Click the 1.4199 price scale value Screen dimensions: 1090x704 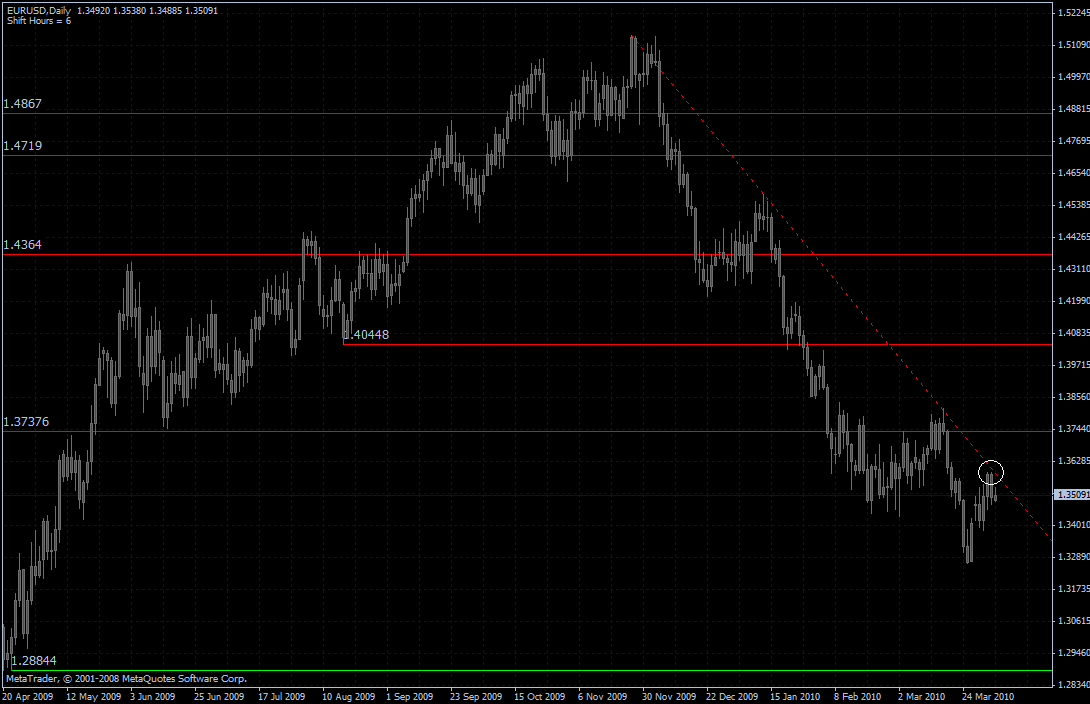[x=1073, y=300]
